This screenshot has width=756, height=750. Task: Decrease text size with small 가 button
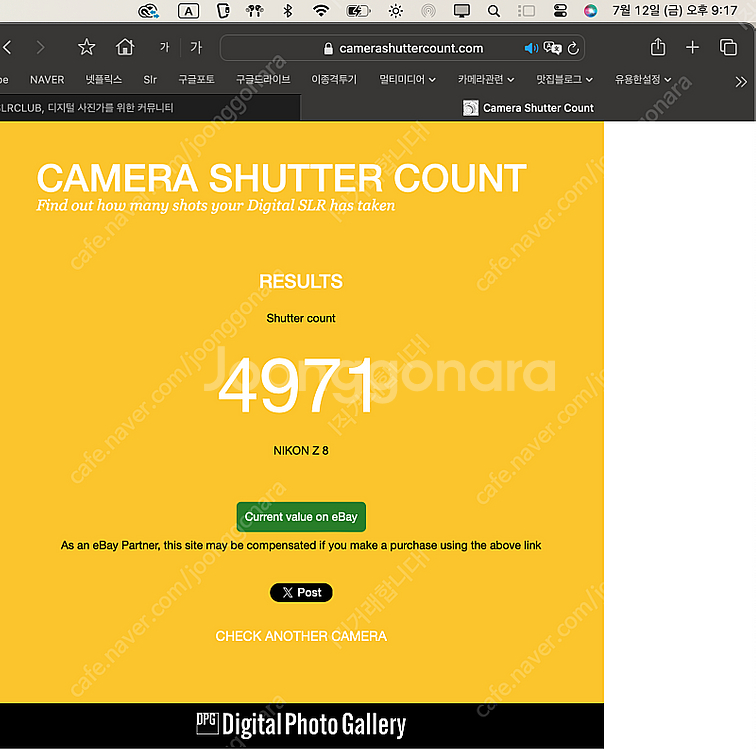pyautogui.click(x=165, y=47)
